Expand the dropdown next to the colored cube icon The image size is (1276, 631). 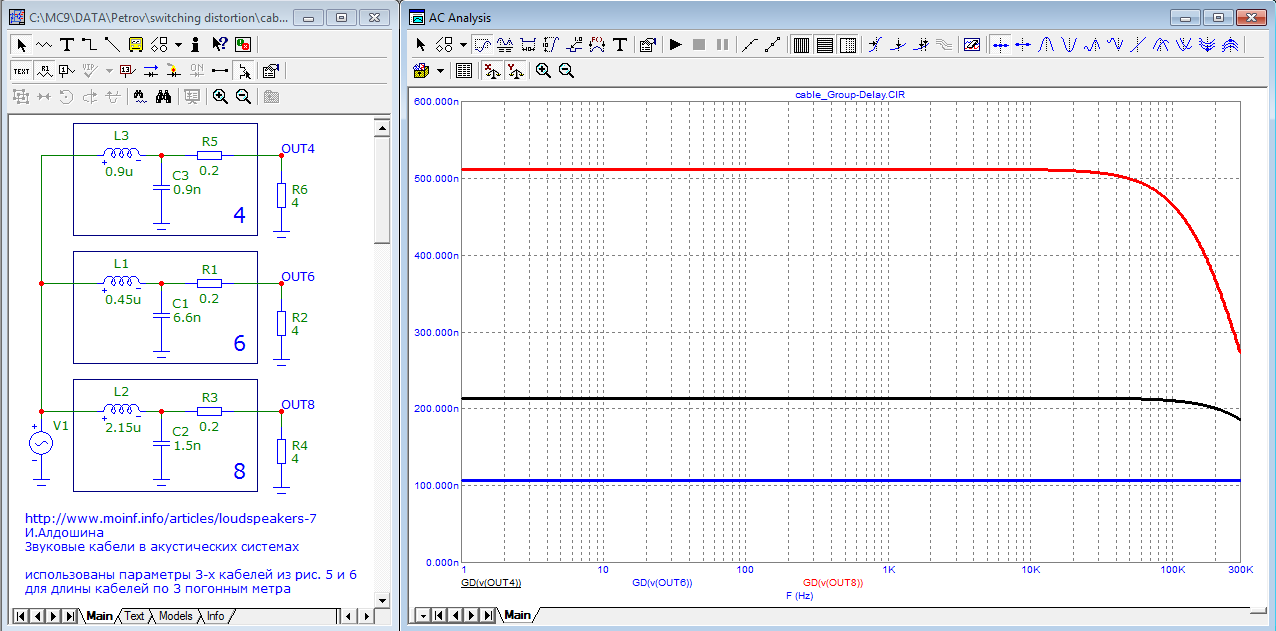(x=440, y=71)
